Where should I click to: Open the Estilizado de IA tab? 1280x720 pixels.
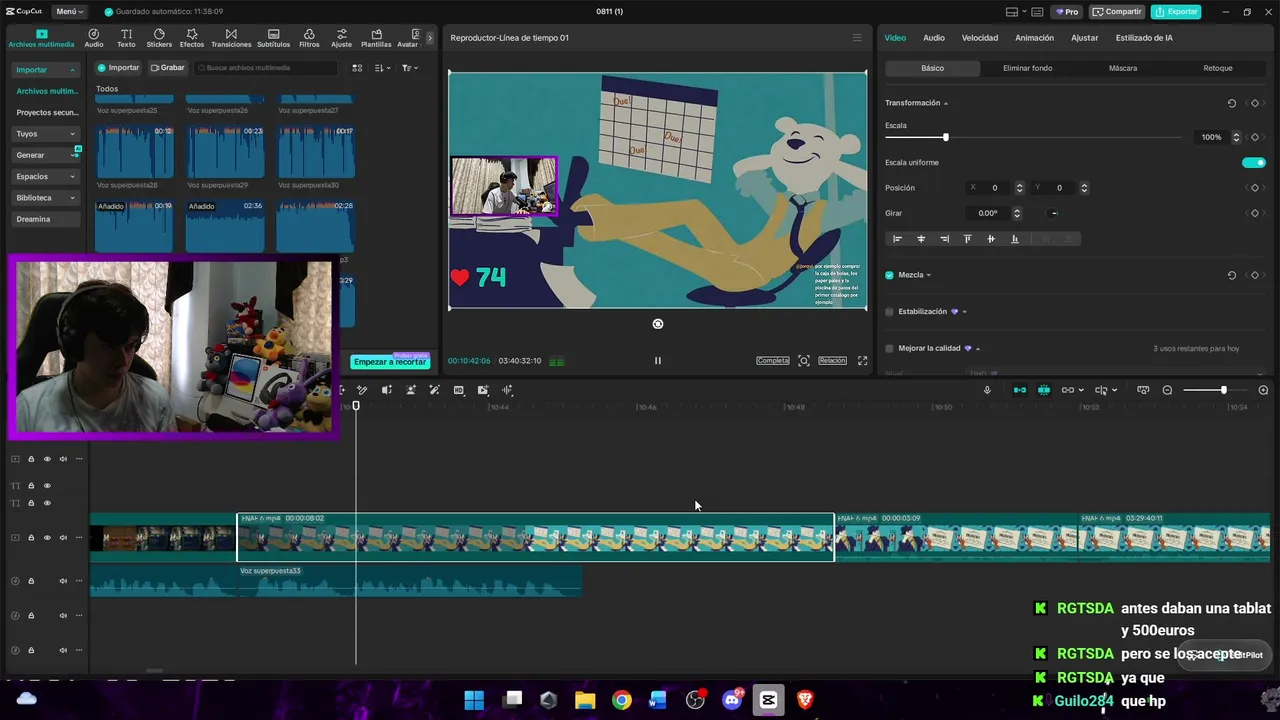tap(1144, 38)
